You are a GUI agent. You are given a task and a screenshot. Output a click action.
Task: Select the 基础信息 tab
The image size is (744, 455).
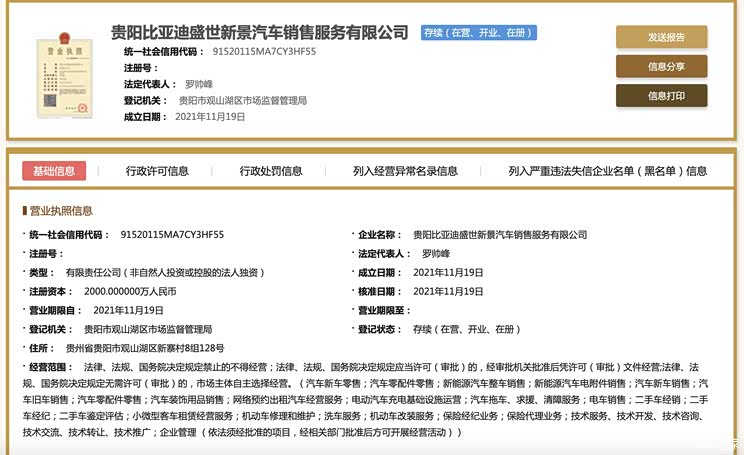coord(54,171)
